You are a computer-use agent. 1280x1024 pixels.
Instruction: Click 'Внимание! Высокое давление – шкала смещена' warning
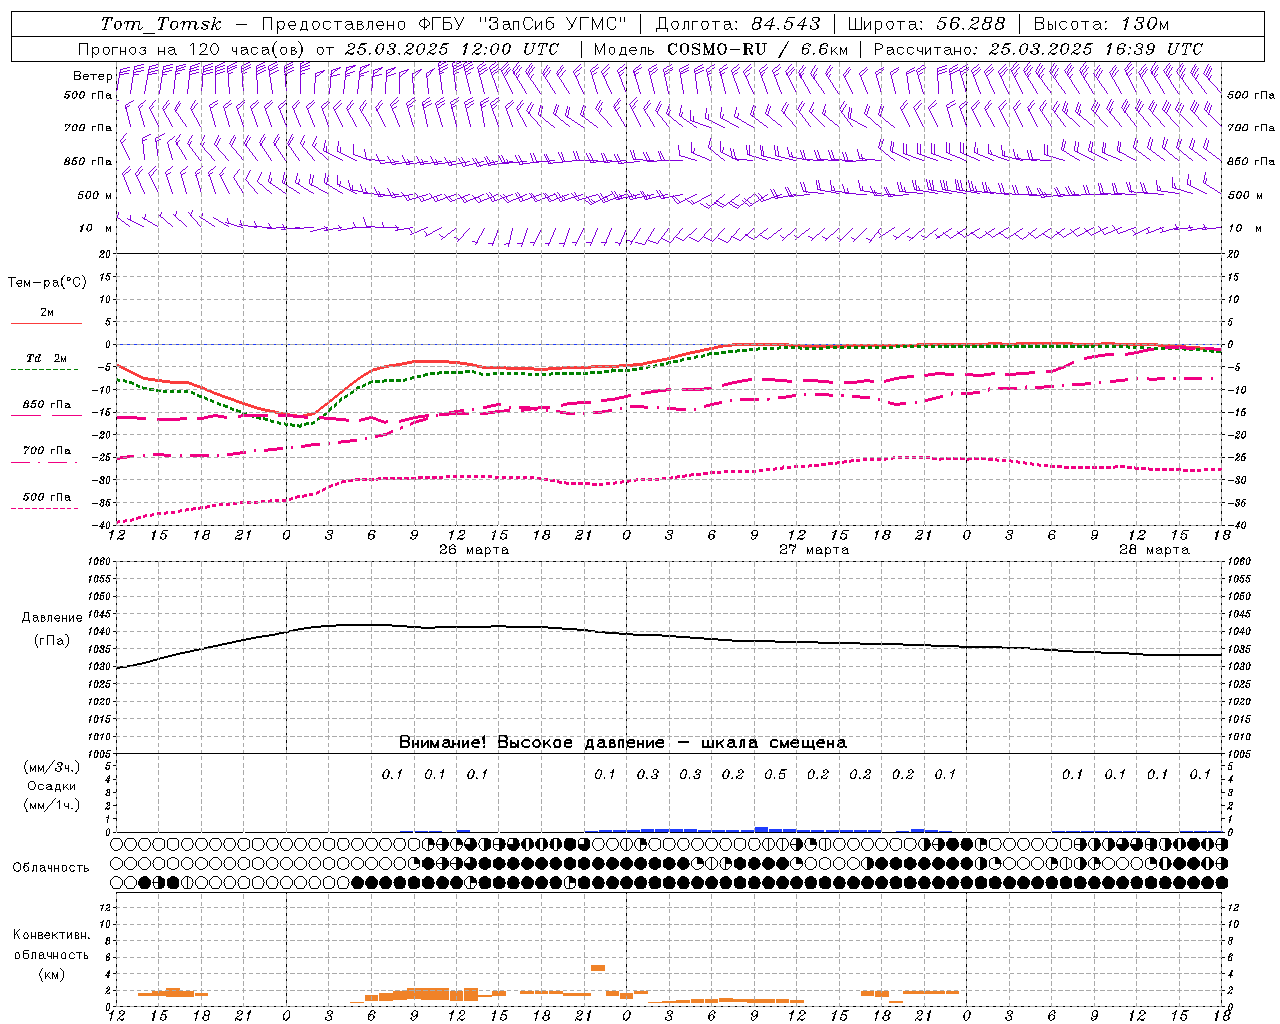click(x=623, y=743)
